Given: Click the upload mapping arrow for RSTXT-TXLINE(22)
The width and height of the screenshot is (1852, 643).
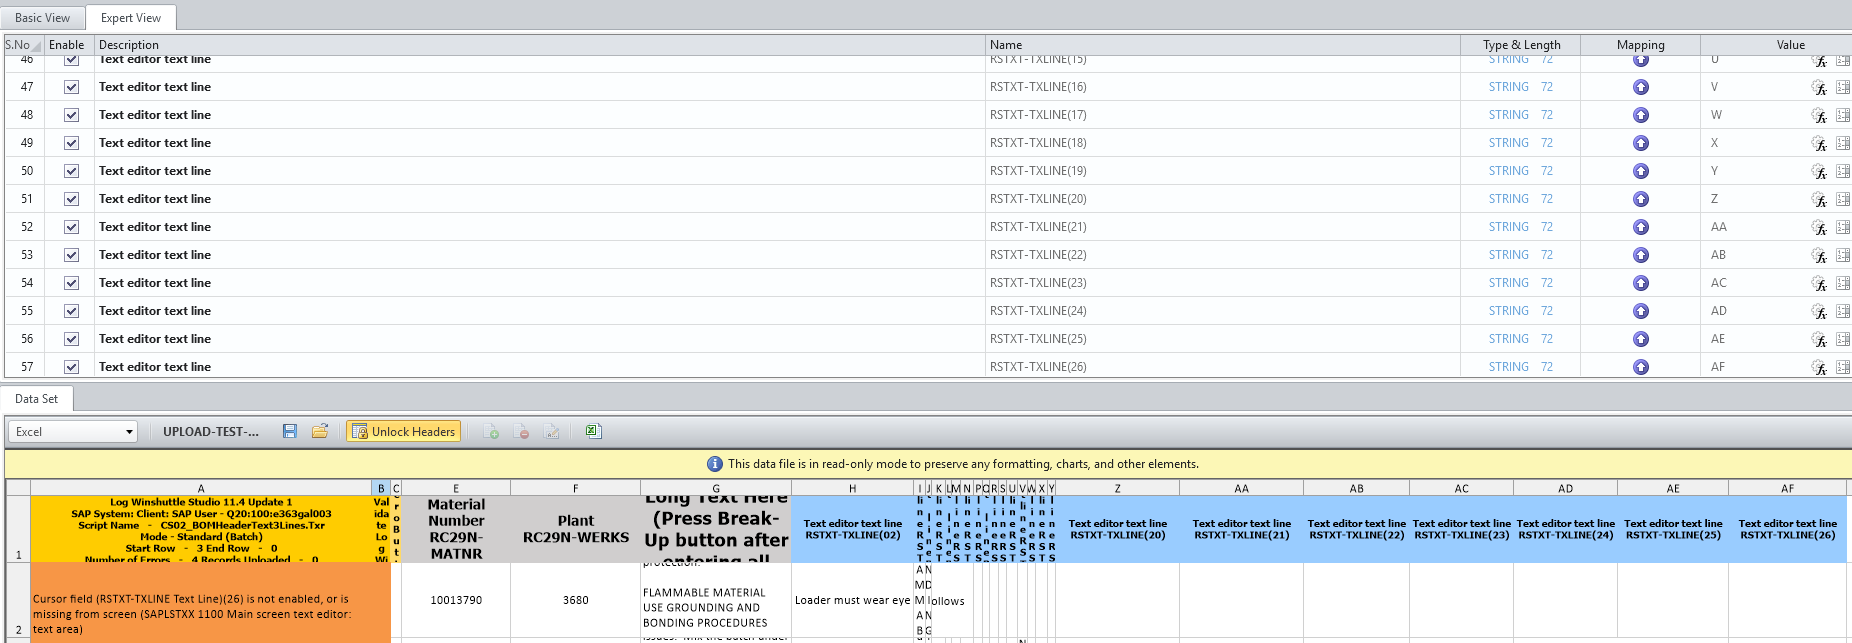Looking at the screenshot, I should (1640, 255).
